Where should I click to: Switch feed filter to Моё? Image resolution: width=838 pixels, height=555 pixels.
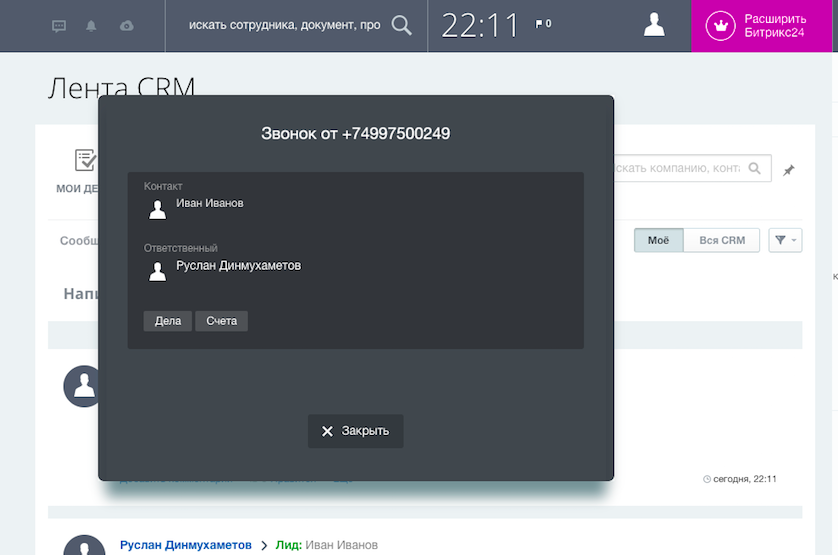coord(658,240)
